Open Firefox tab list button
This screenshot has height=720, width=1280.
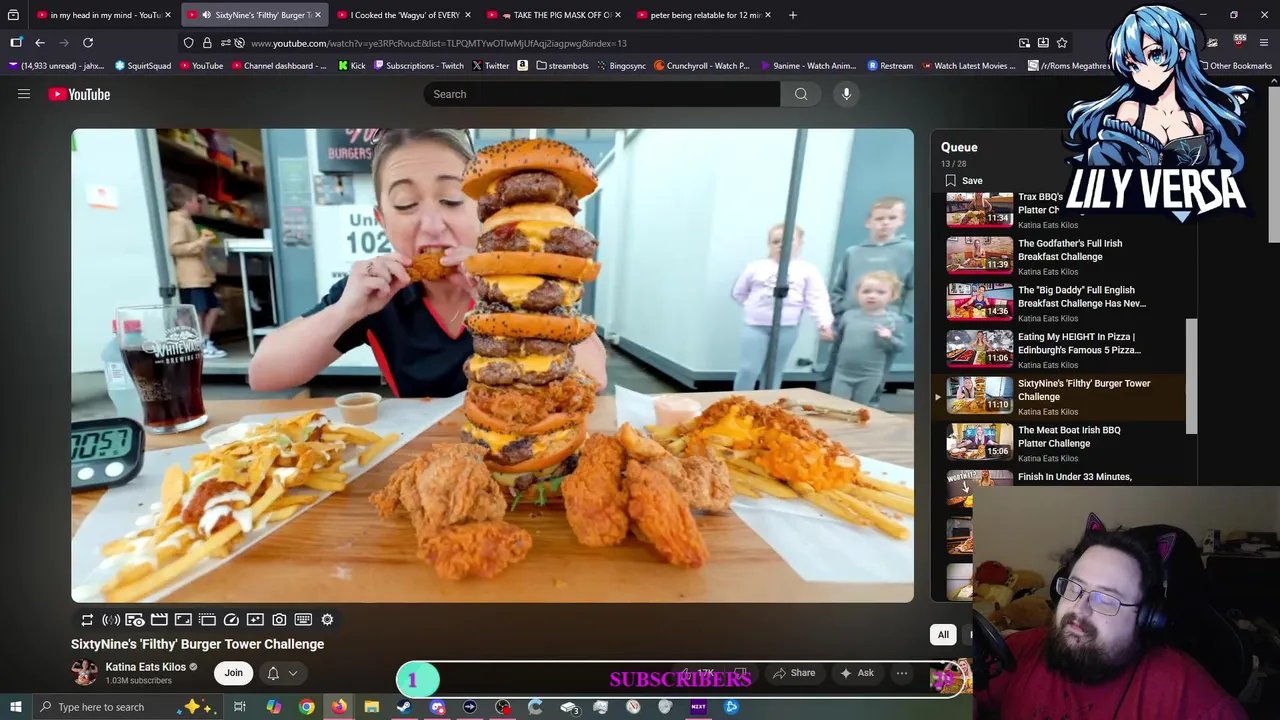click(13, 15)
